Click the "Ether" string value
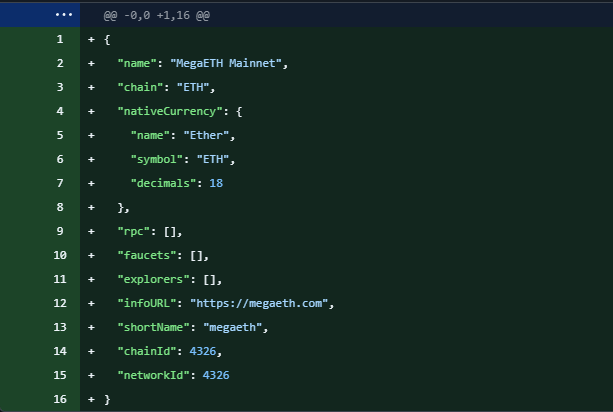613x412 pixels. [206, 135]
